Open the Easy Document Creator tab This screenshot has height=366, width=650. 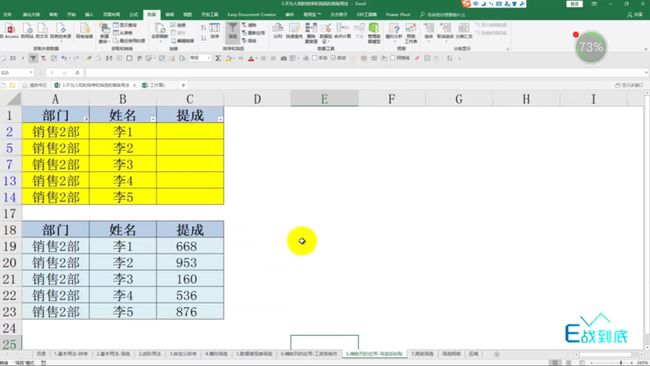point(252,15)
